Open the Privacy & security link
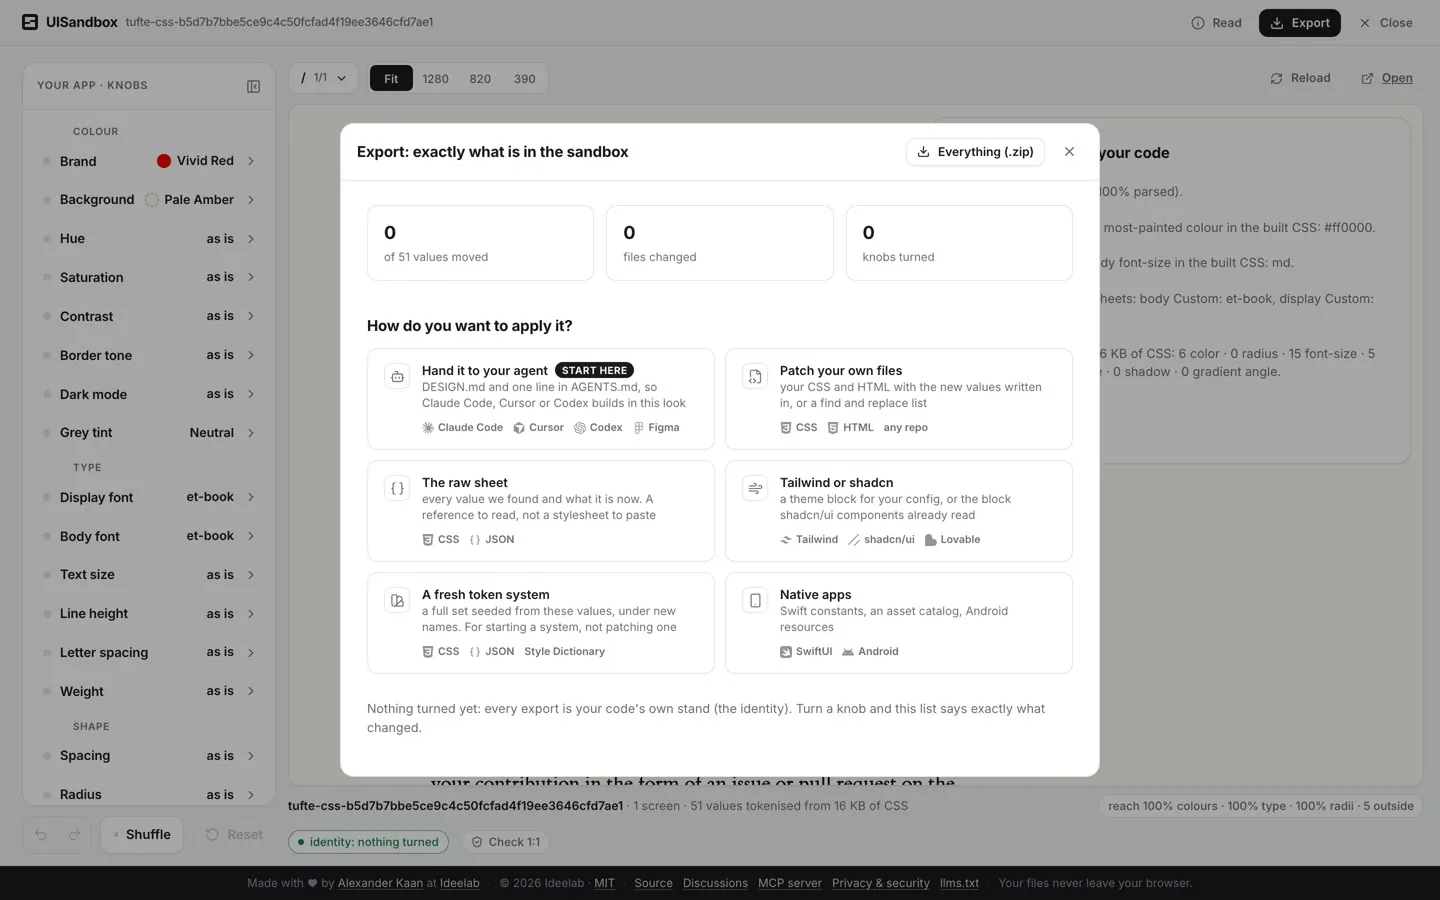 [x=881, y=883]
